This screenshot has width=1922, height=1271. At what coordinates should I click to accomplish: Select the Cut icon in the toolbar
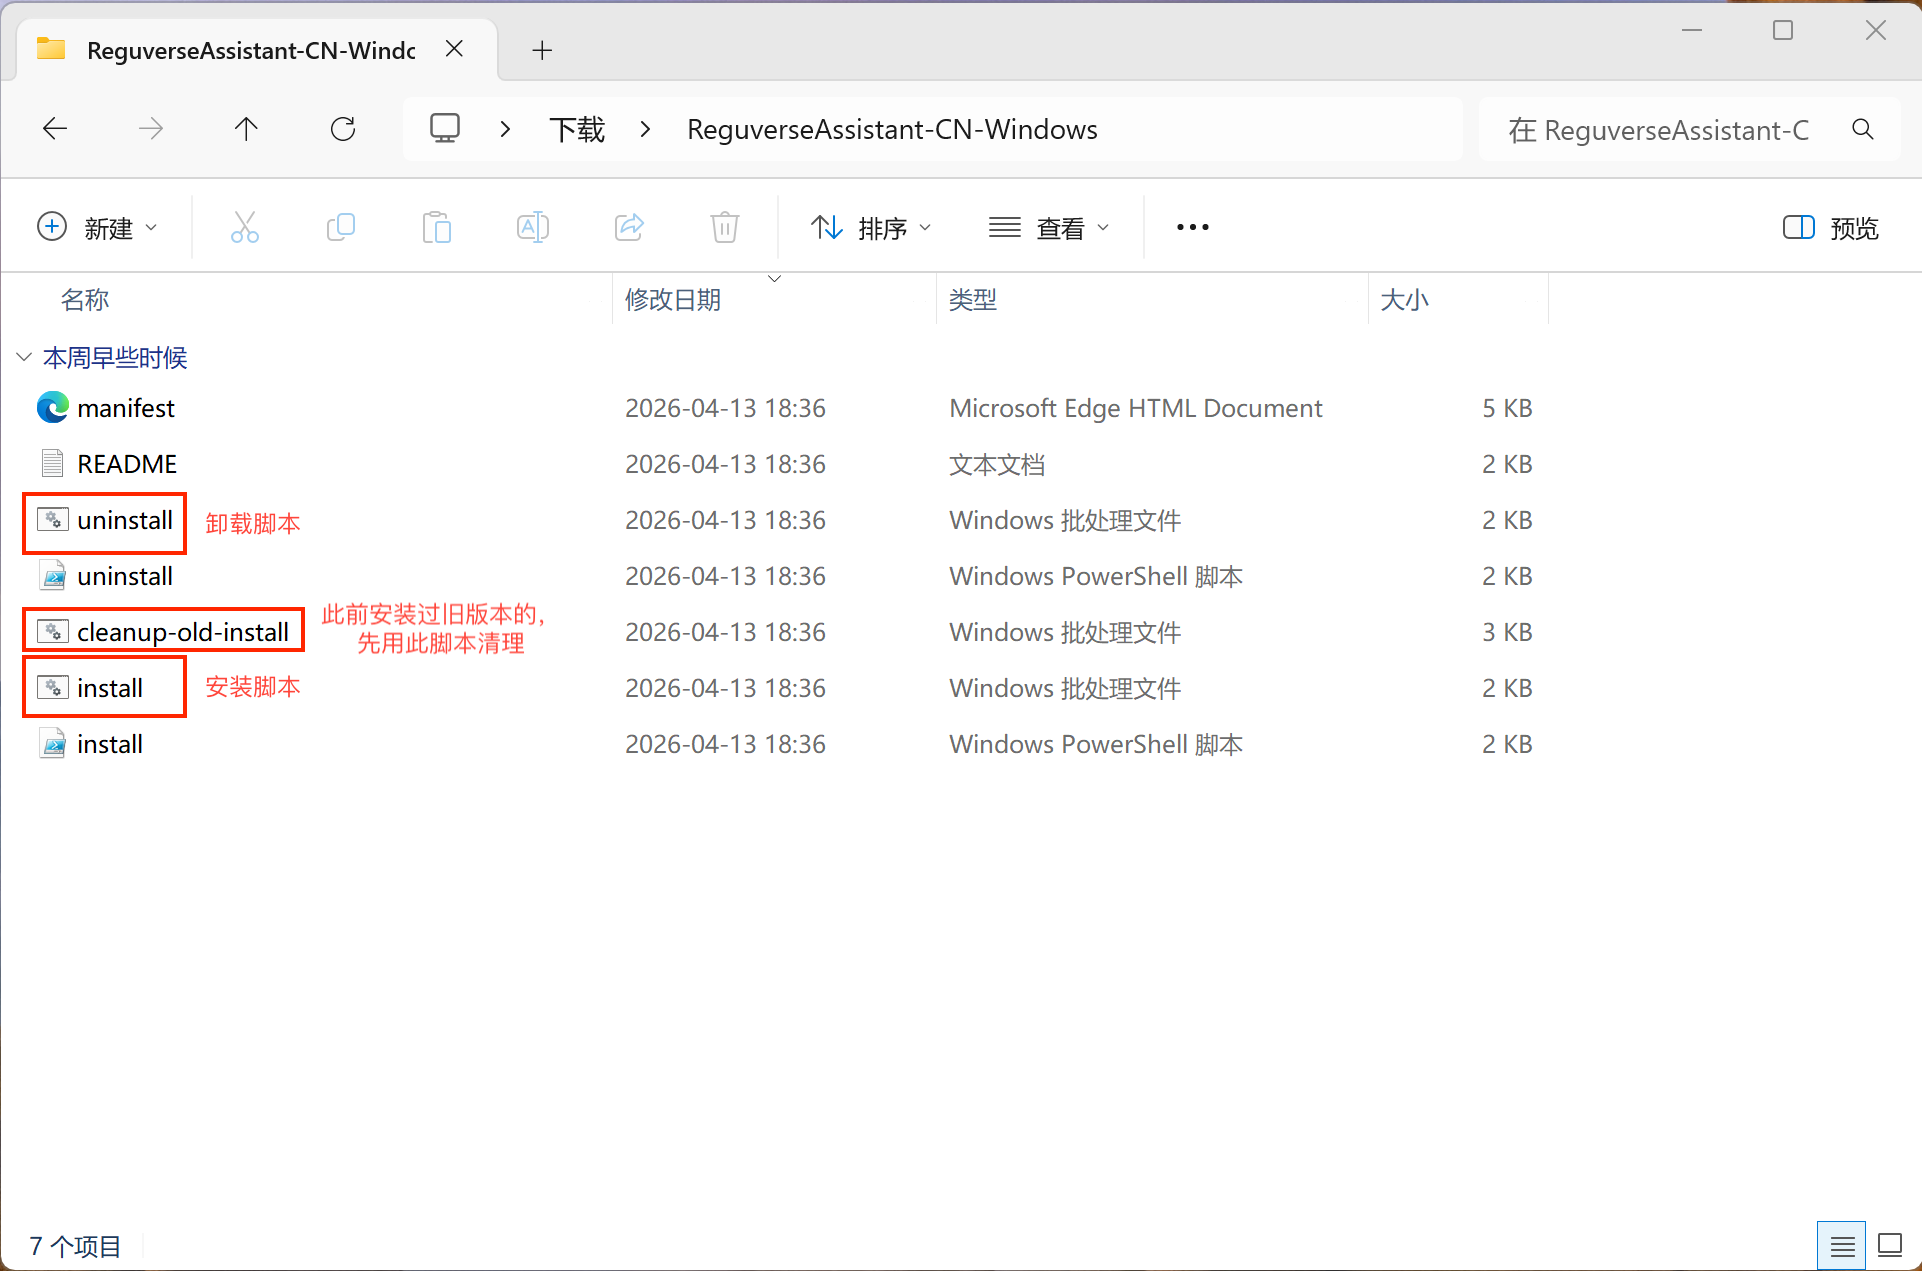click(x=245, y=227)
